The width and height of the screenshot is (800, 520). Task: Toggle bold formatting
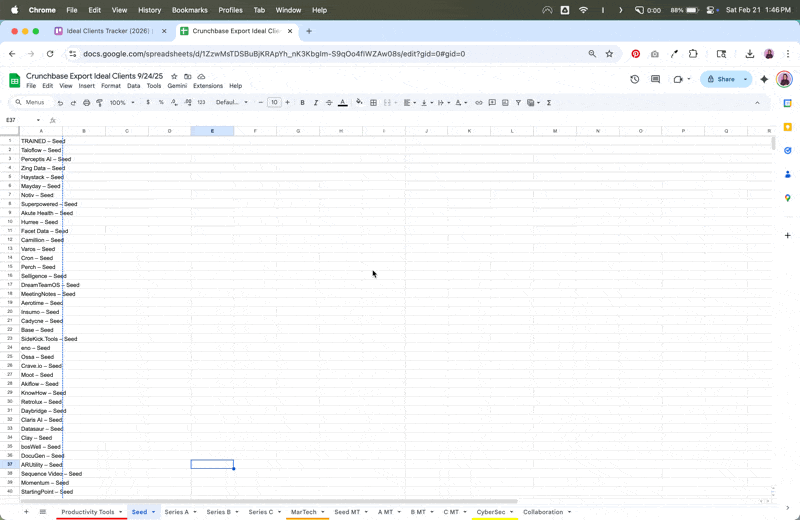[x=303, y=103]
